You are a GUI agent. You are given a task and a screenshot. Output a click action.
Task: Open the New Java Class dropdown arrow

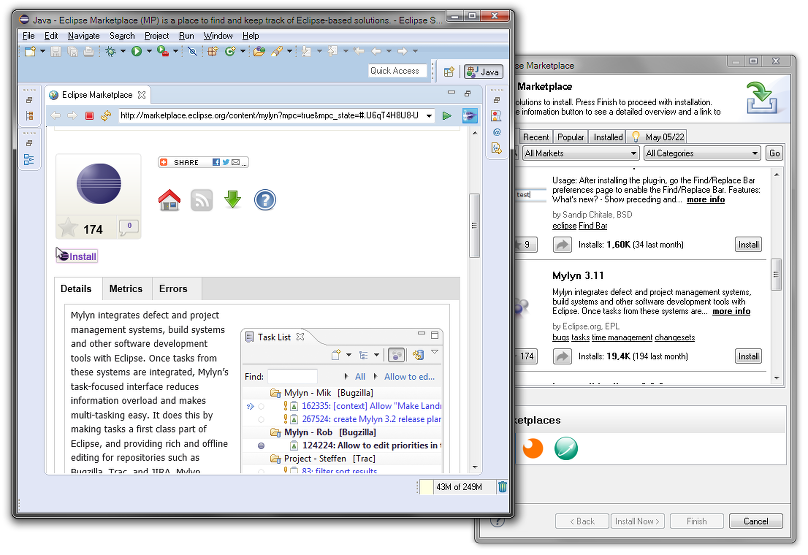[x=242, y=51]
